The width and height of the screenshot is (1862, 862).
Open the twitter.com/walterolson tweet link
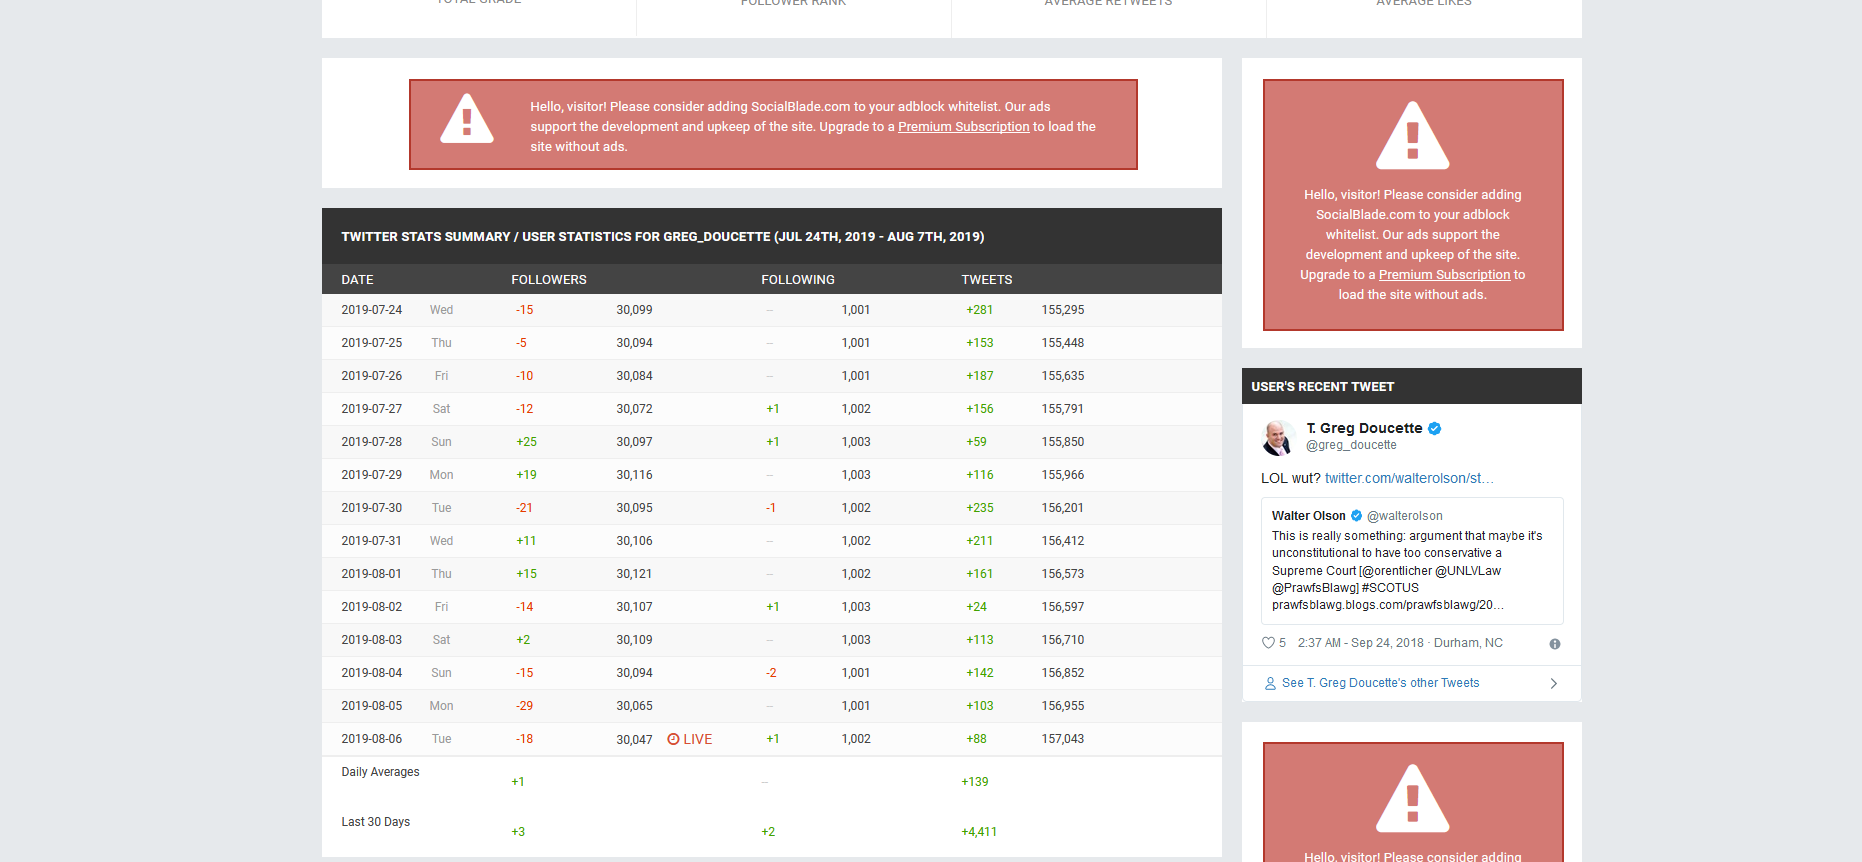[1409, 478]
